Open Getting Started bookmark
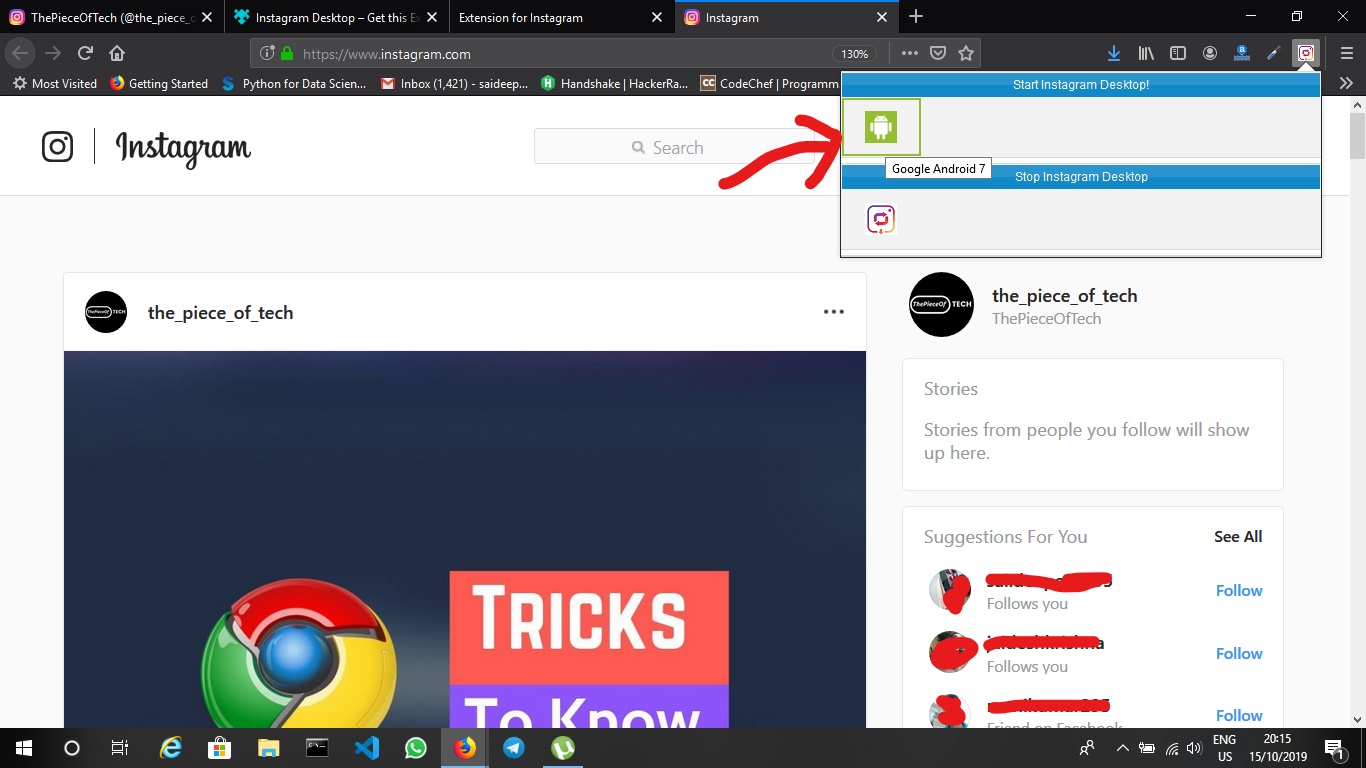This screenshot has width=1366, height=768. pos(159,84)
